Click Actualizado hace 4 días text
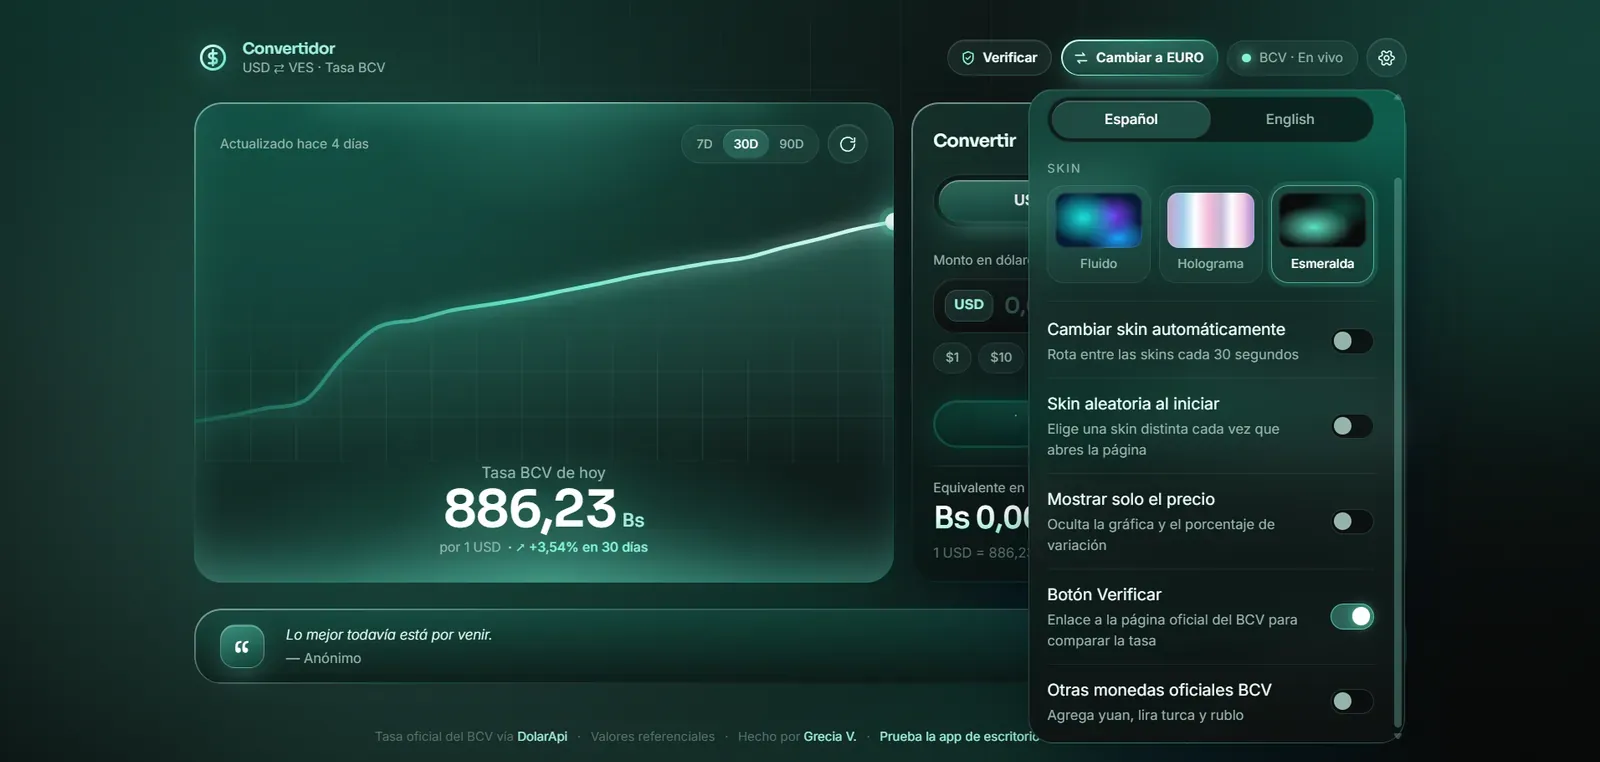 (294, 144)
